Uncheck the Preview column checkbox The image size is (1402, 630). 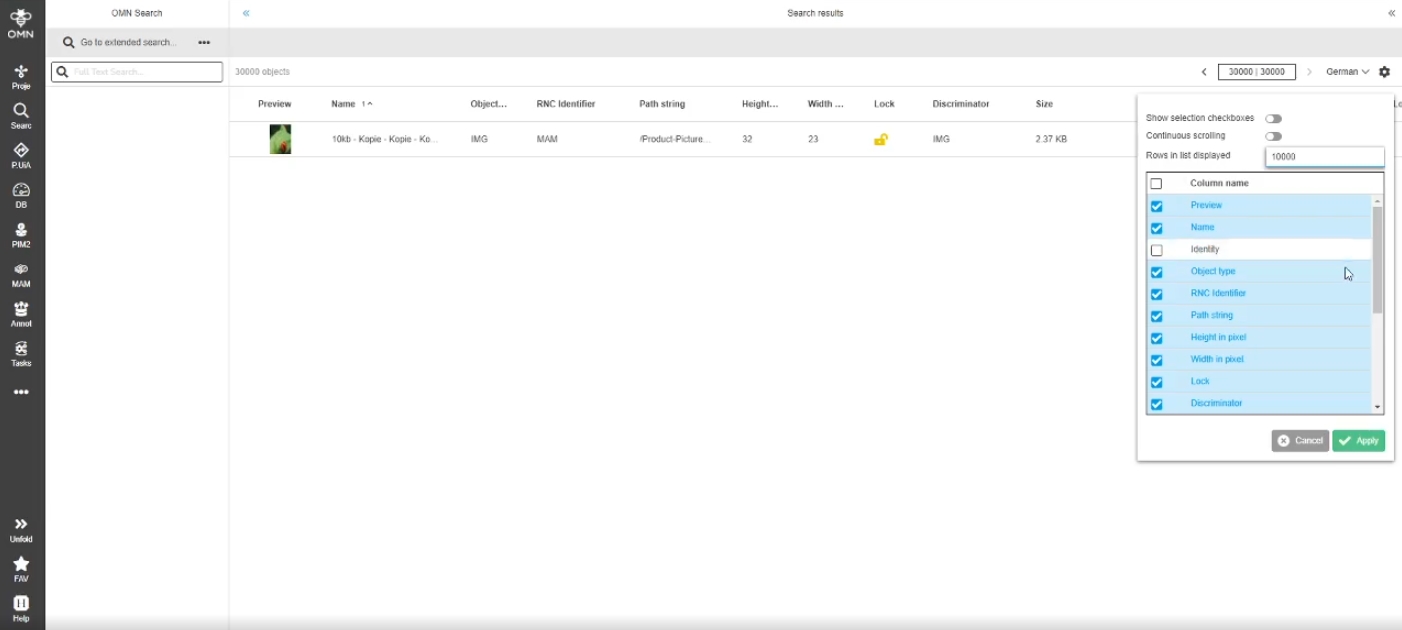(x=1156, y=206)
